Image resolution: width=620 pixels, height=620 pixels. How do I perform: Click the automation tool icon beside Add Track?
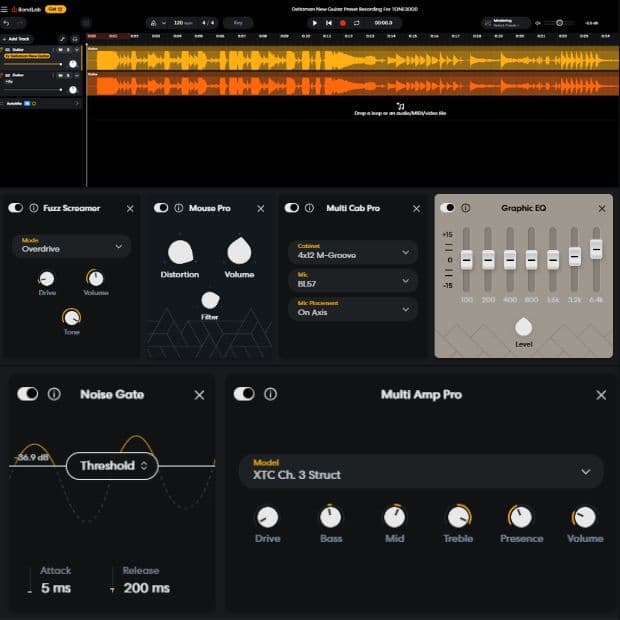(x=62, y=39)
